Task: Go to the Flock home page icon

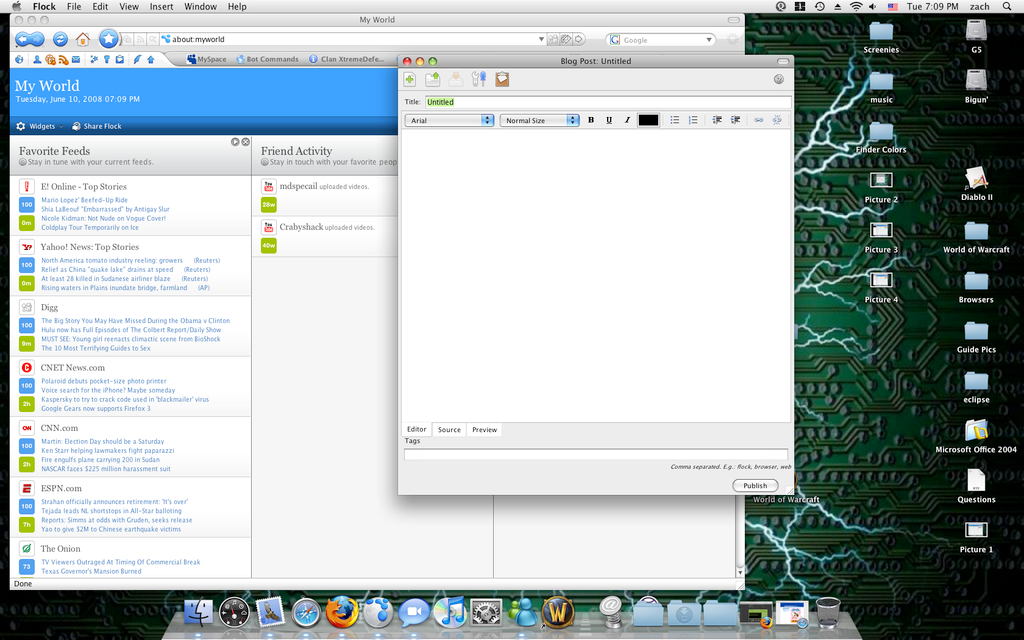Action: click(82, 39)
